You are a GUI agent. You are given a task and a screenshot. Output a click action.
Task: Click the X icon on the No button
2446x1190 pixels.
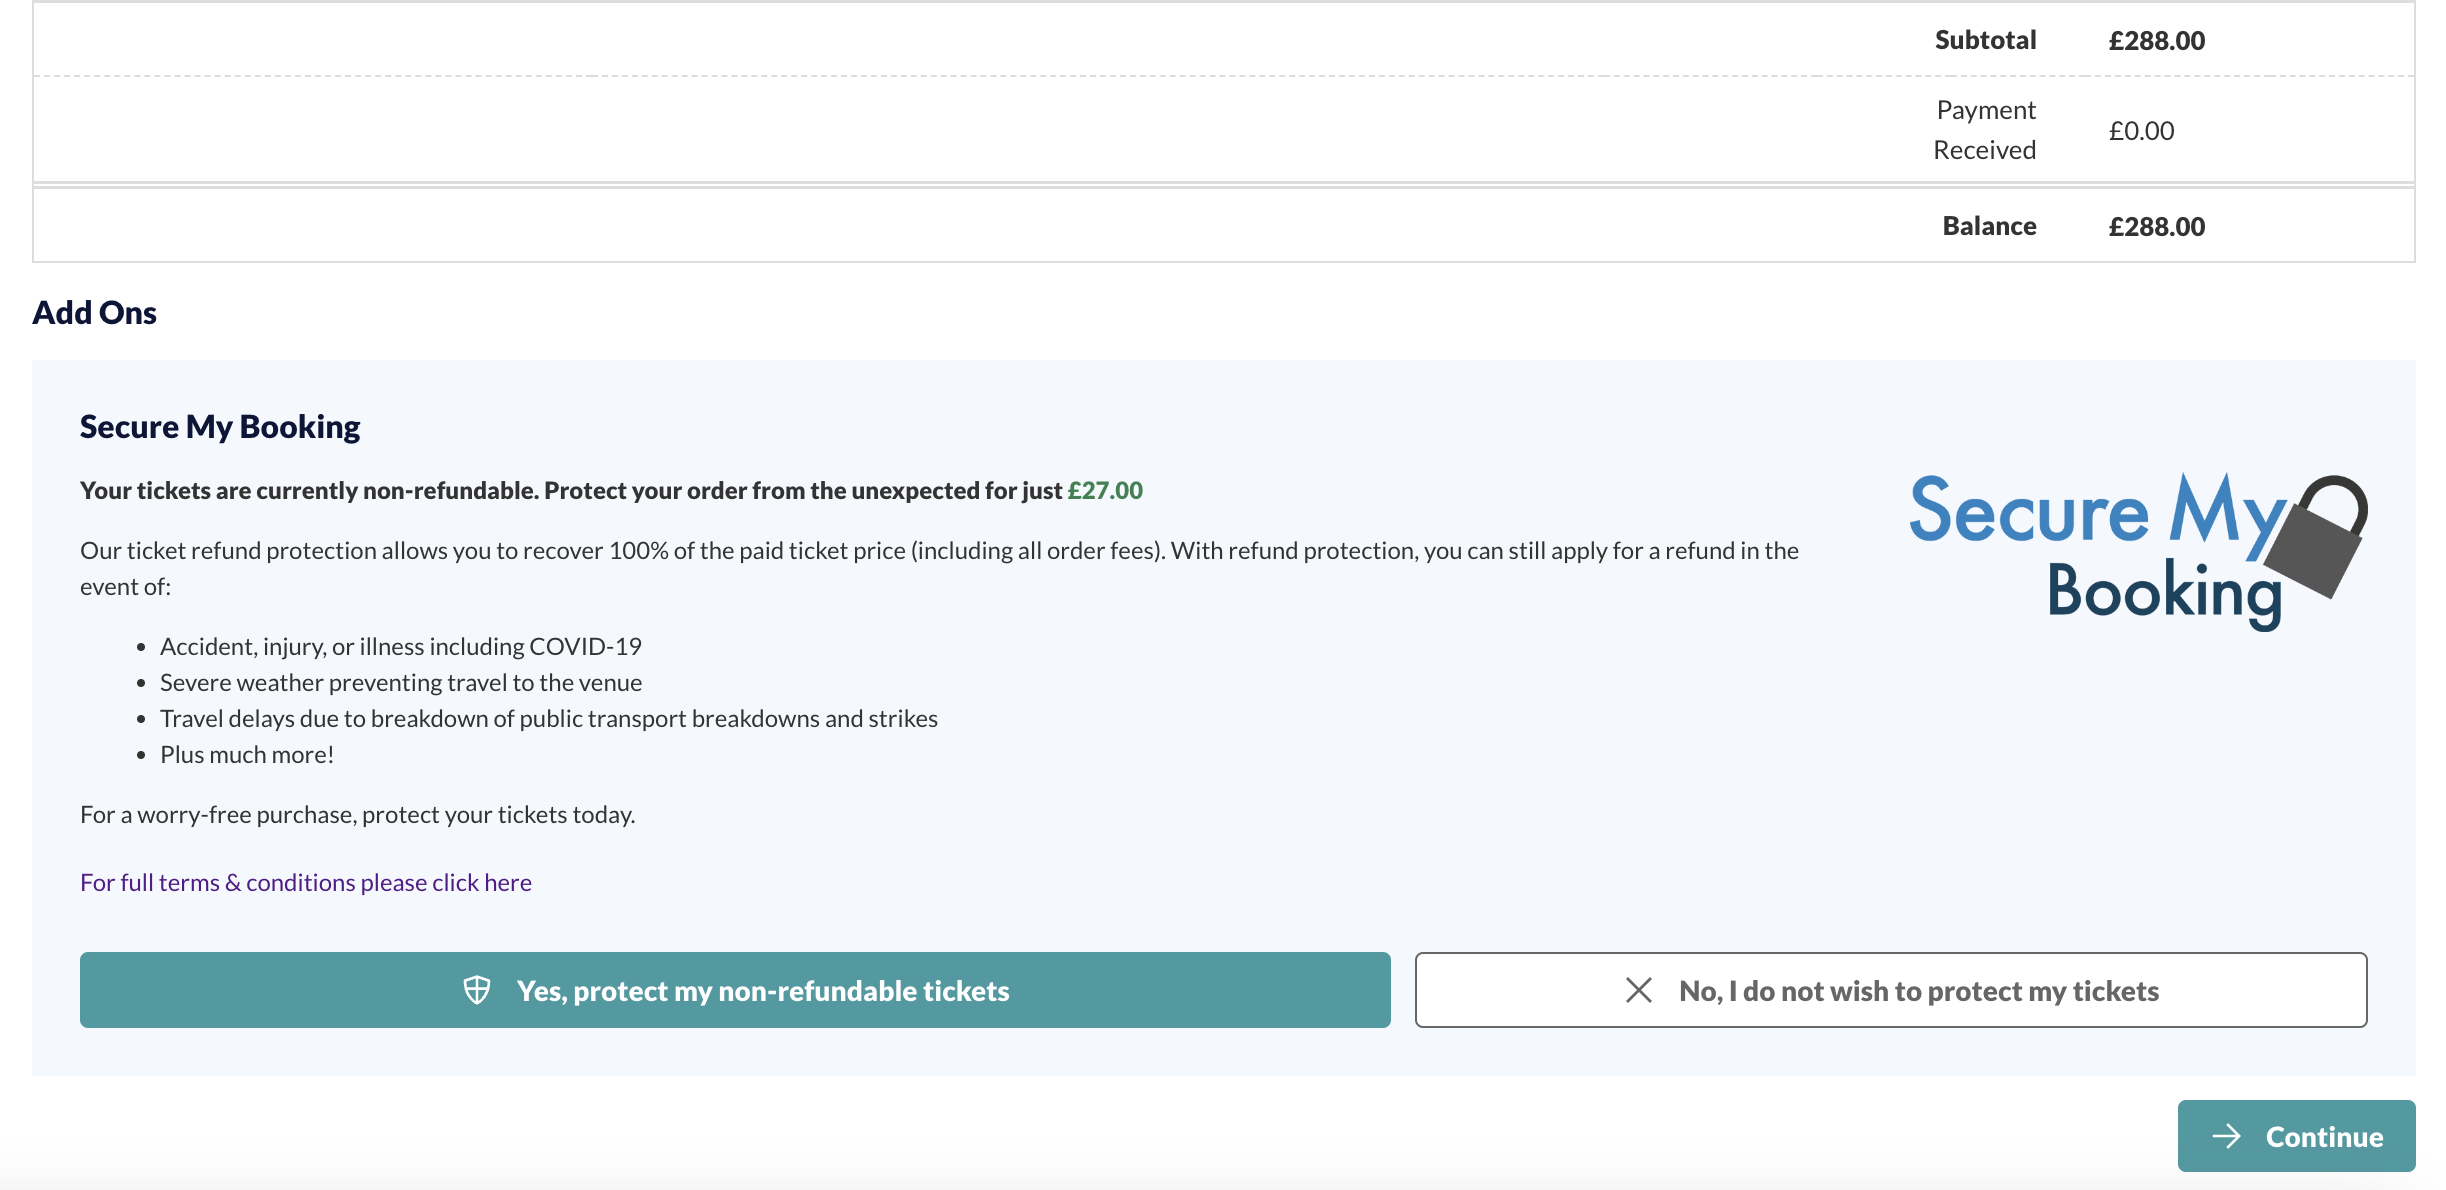click(1639, 990)
